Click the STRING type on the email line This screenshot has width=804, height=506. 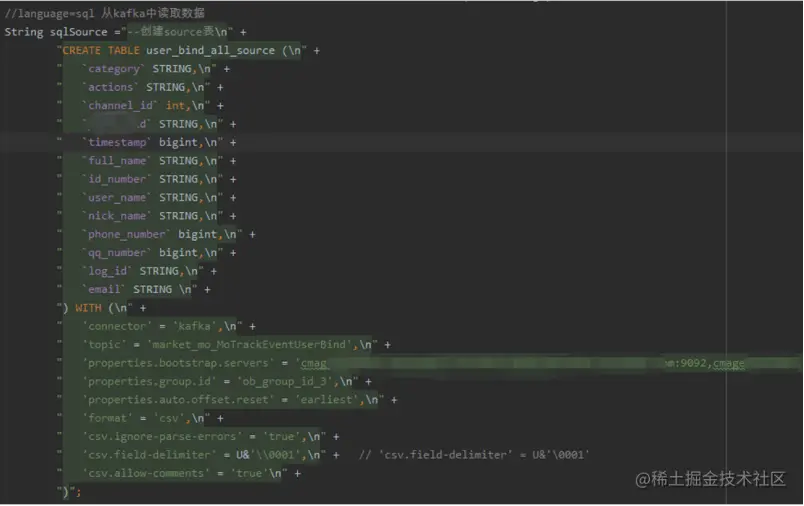(152, 289)
